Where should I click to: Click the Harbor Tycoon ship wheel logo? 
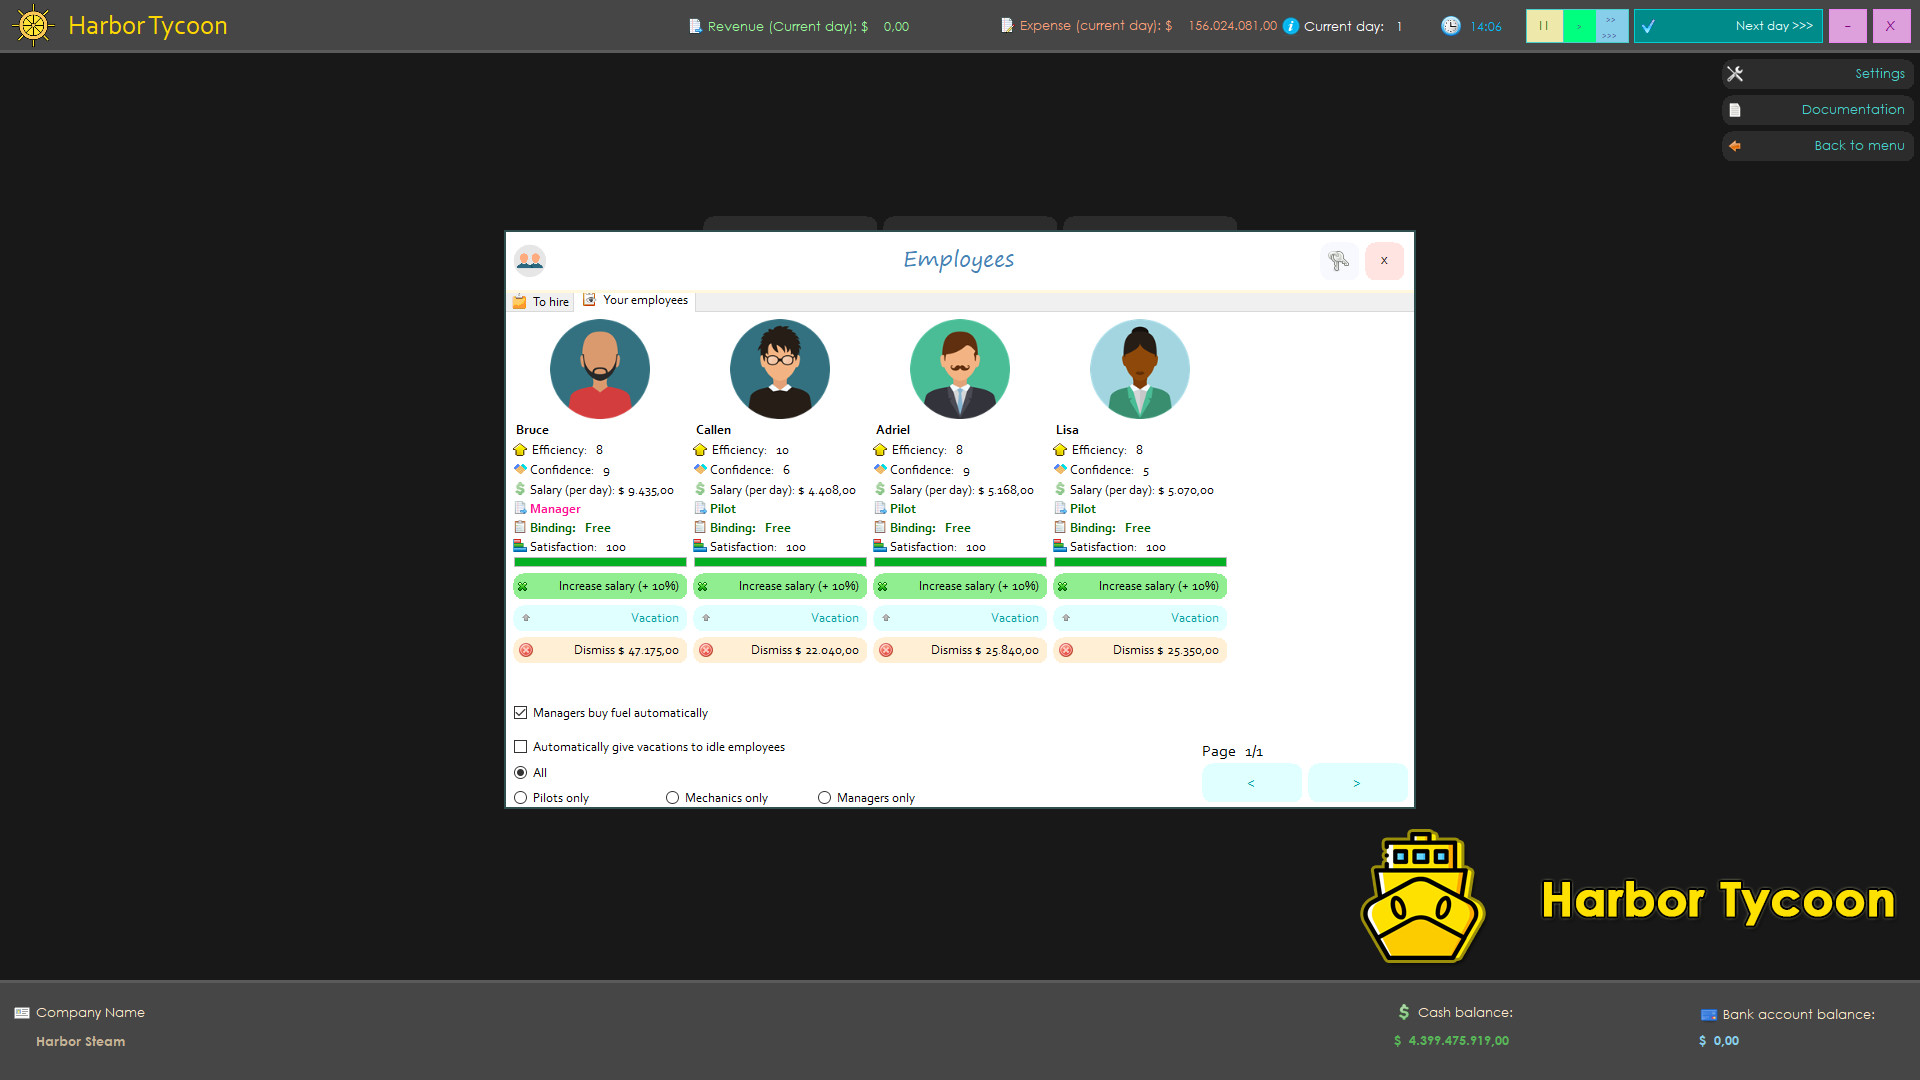point(33,25)
